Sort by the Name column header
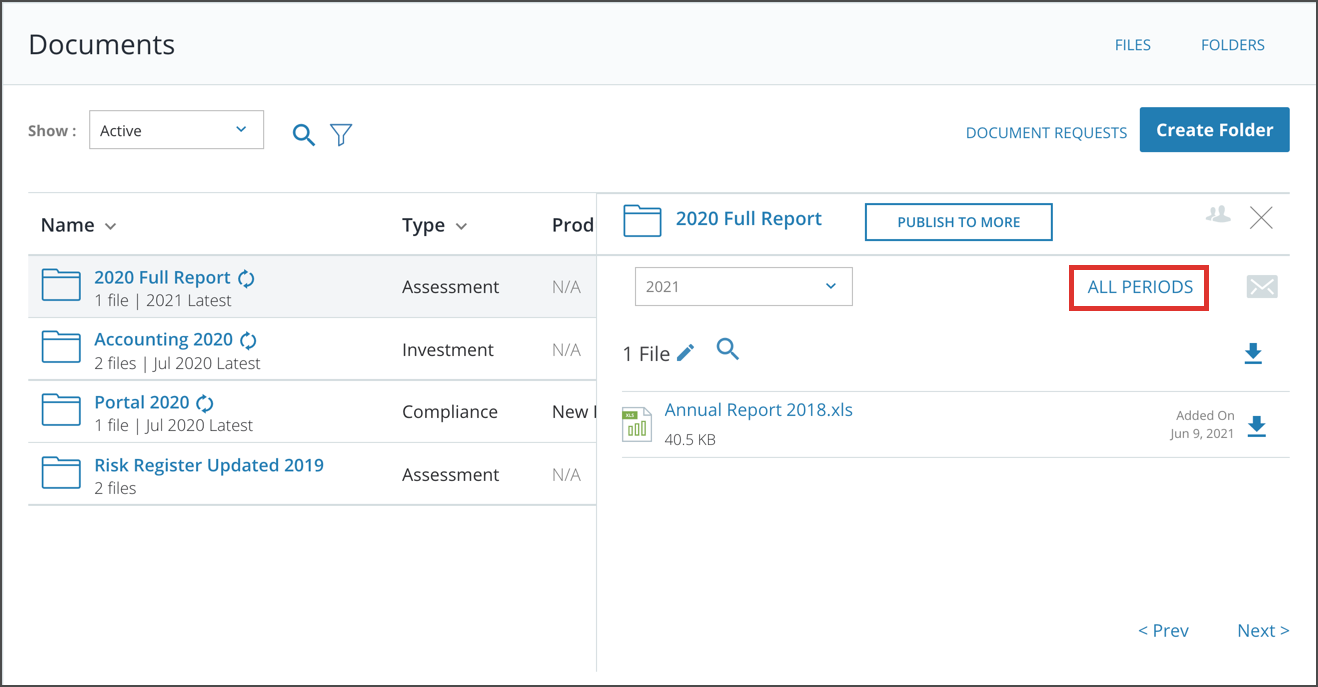The height and width of the screenshot is (687, 1318). point(78,225)
